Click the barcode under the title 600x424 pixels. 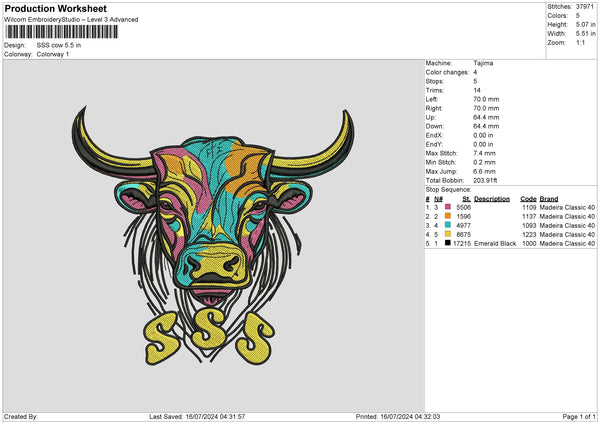[62, 32]
